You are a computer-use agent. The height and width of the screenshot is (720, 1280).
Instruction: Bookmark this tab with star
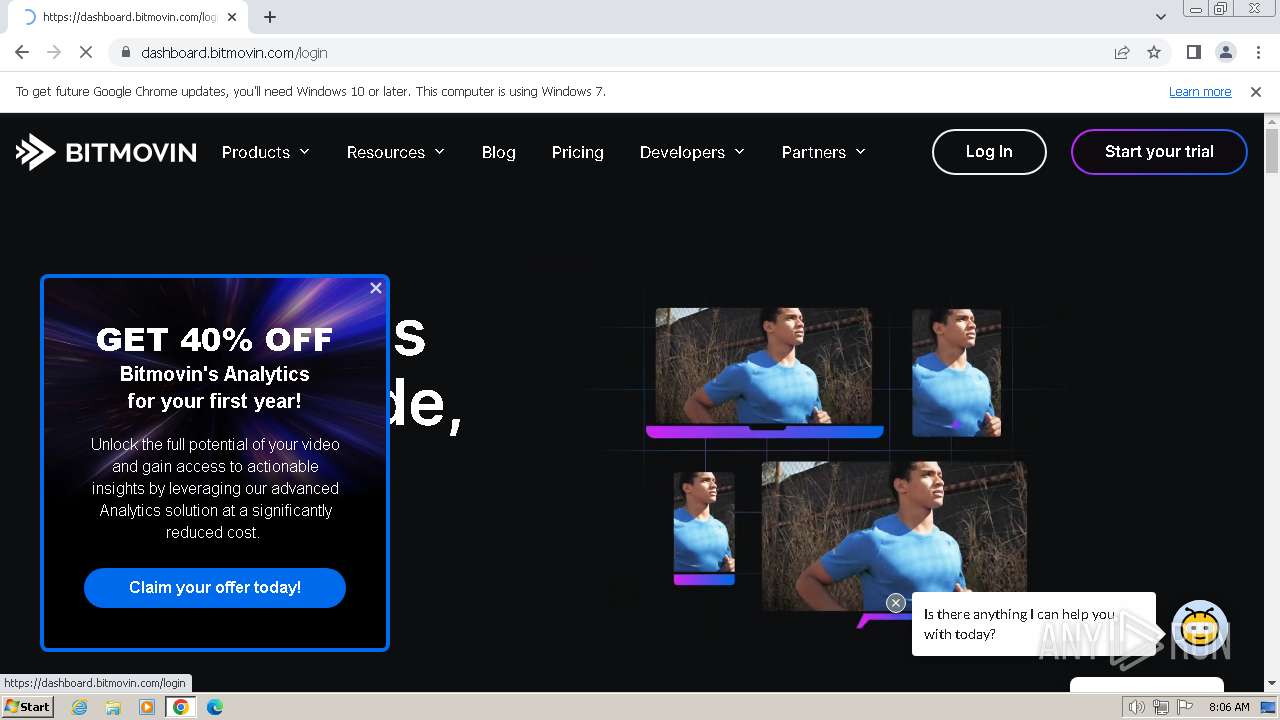coord(1154,53)
